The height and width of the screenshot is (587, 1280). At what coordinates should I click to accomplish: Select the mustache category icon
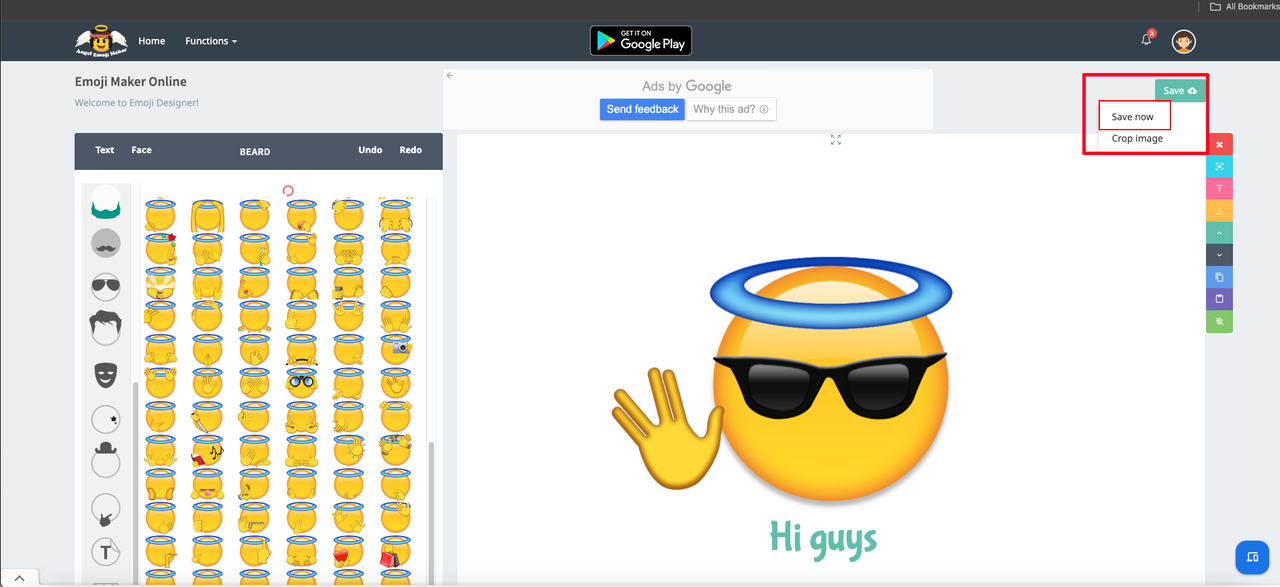105,243
